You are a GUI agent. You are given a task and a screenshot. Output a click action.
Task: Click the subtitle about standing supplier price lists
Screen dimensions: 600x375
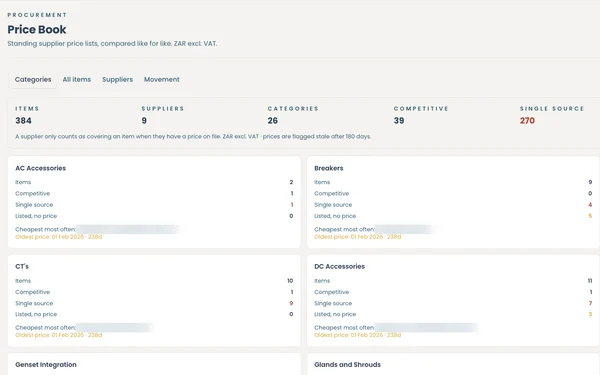coord(112,44)
